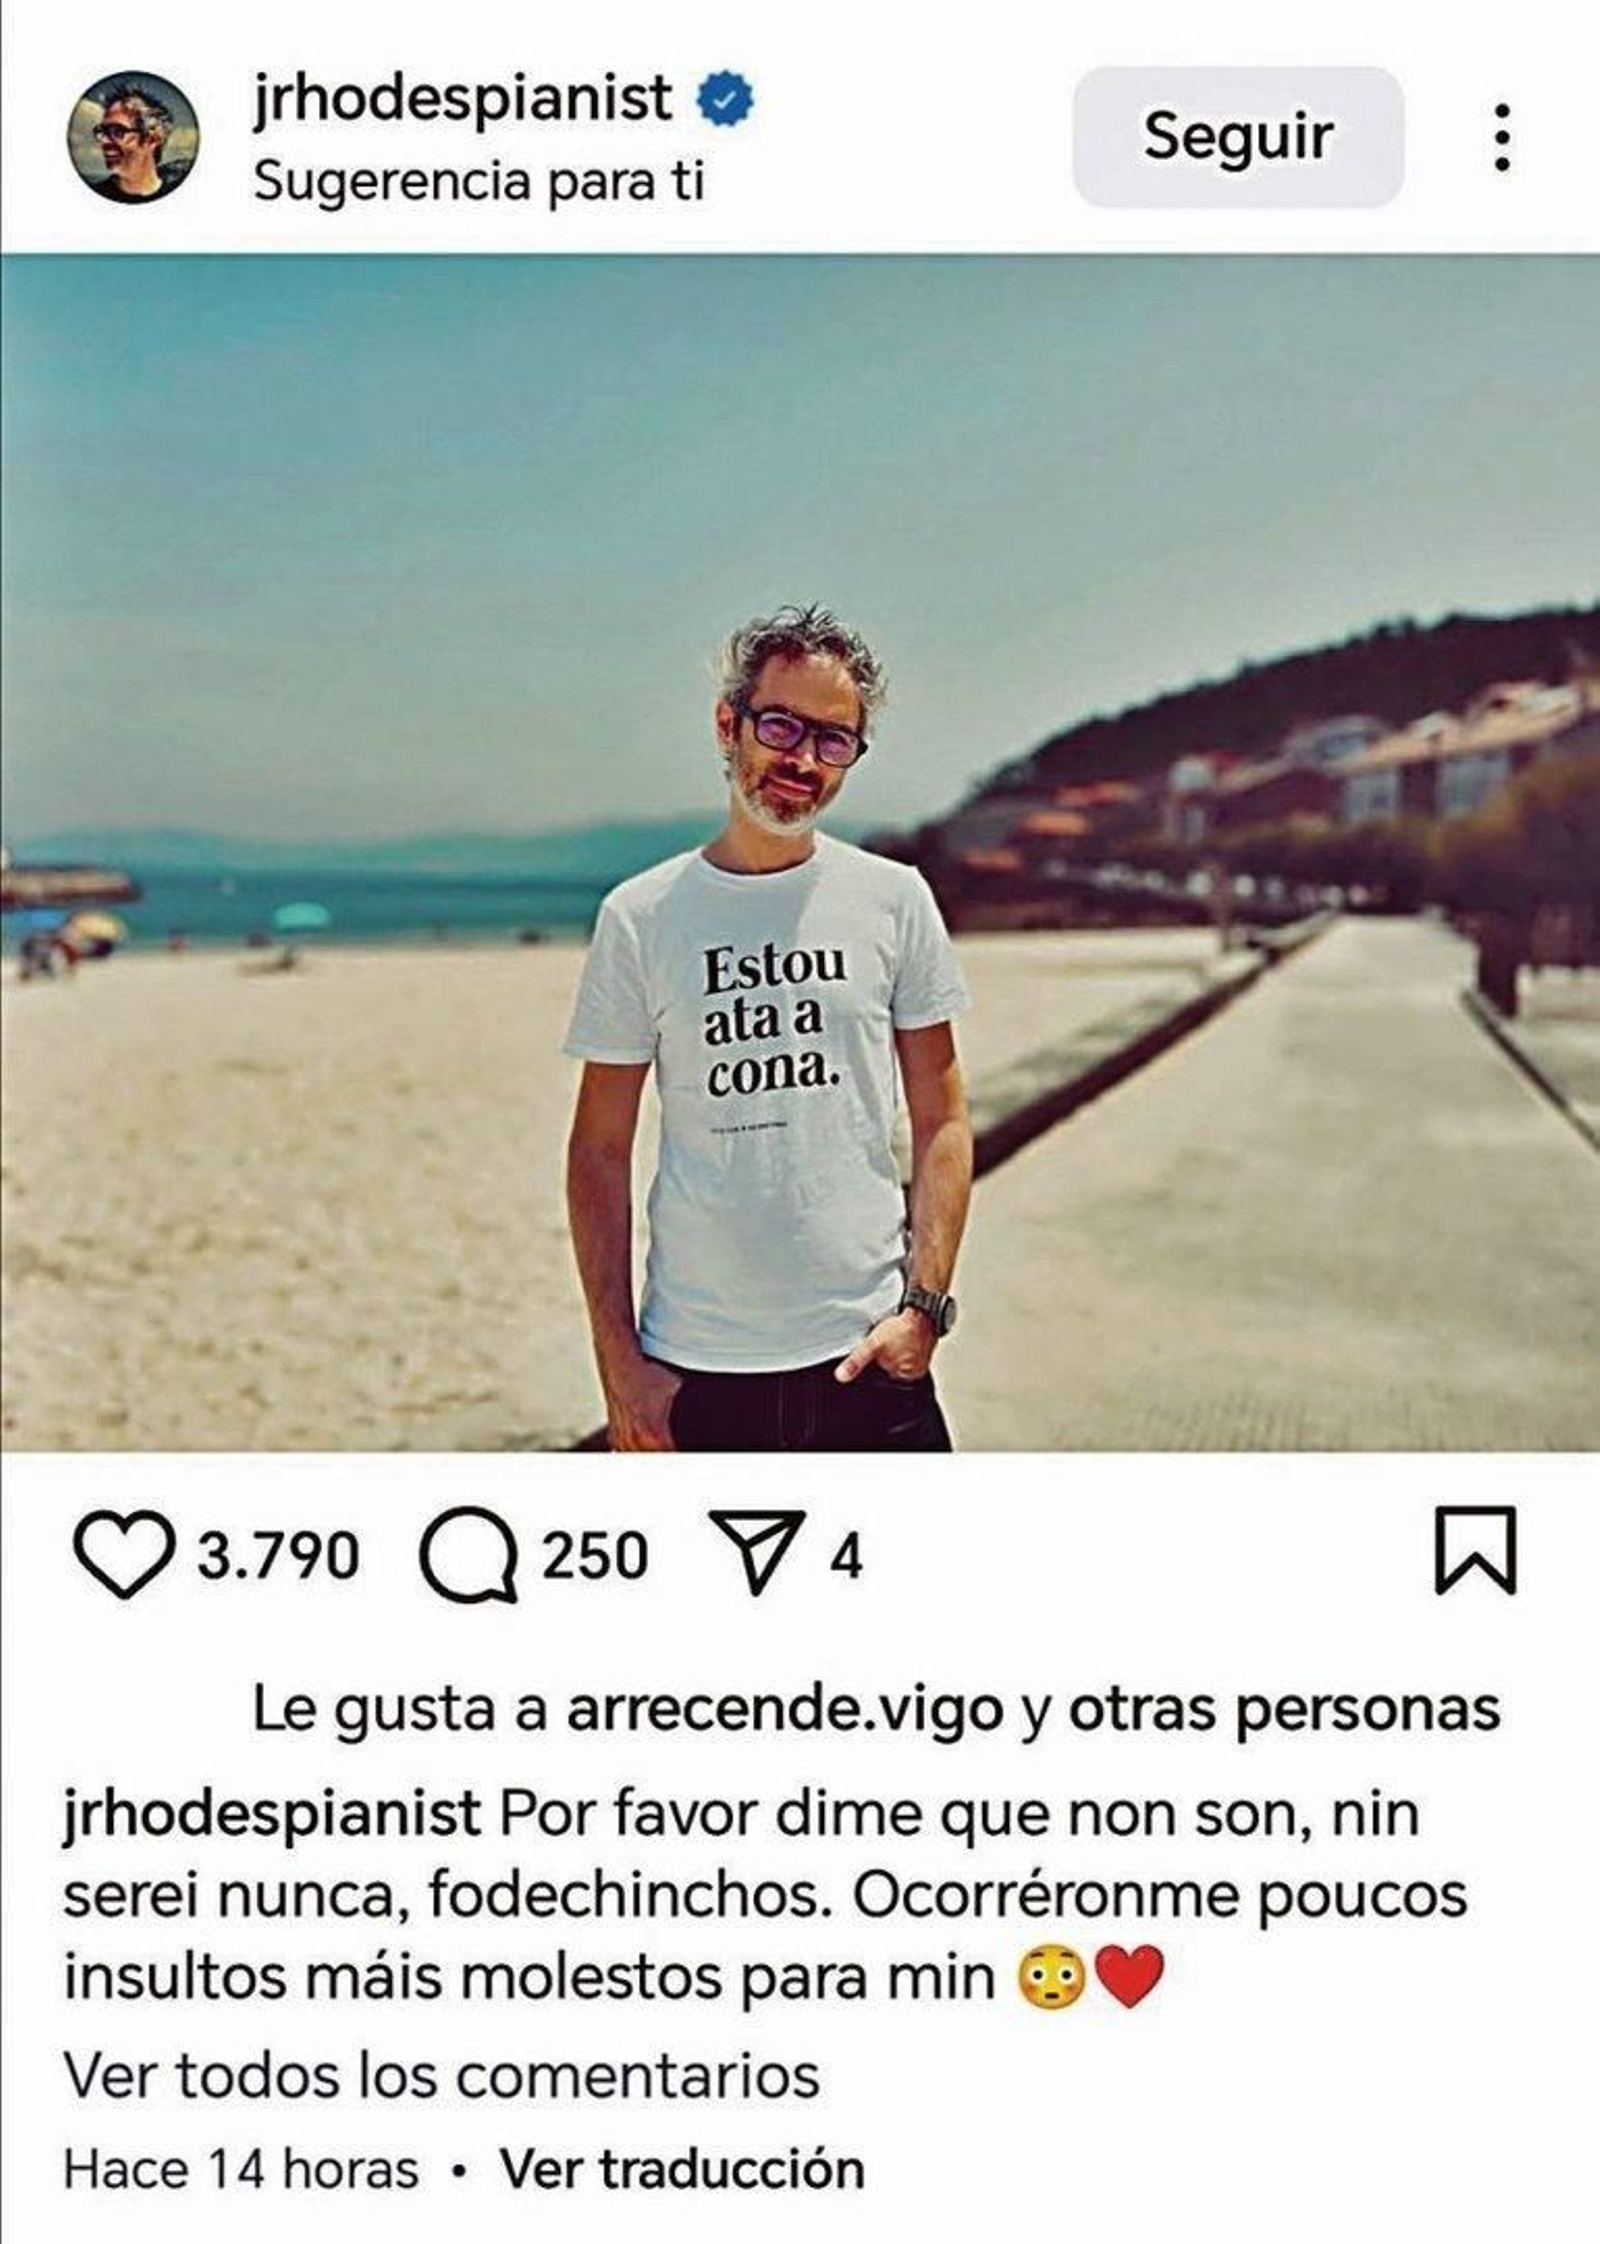Like the post with the heart icon

tap(121, 1557)
